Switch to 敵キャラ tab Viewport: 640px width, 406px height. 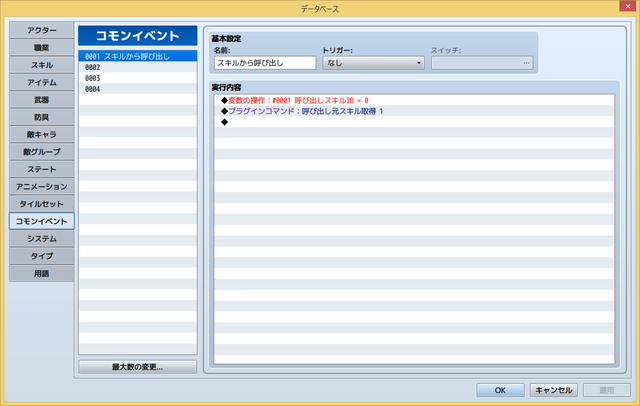pyautogui.click(x=42, y=134)
